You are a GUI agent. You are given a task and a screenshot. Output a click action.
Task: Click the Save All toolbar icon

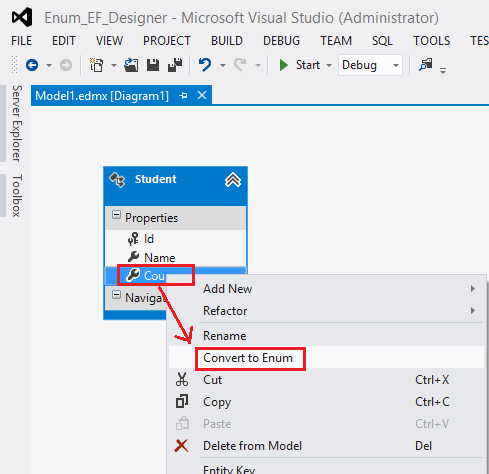(175, 65)
